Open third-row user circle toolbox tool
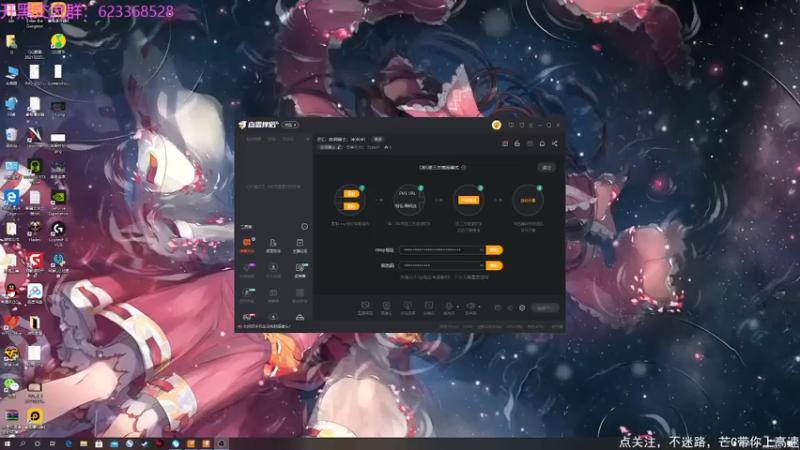Image resolution: width=800 pixels, height=450 pixels. click(247, 295)
